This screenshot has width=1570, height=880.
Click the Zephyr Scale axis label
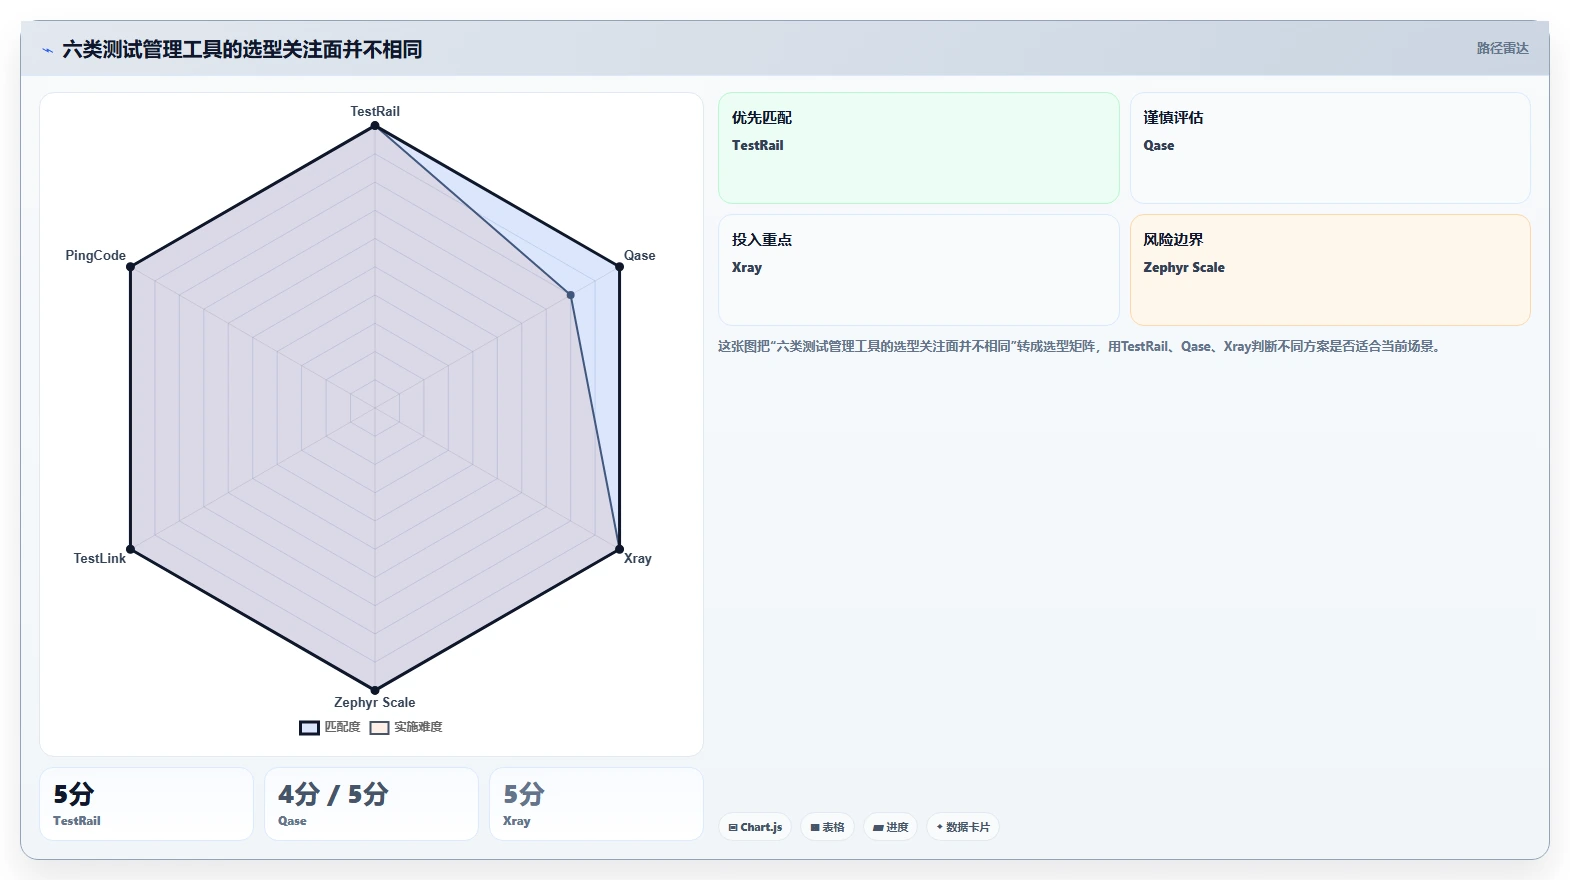375,702
